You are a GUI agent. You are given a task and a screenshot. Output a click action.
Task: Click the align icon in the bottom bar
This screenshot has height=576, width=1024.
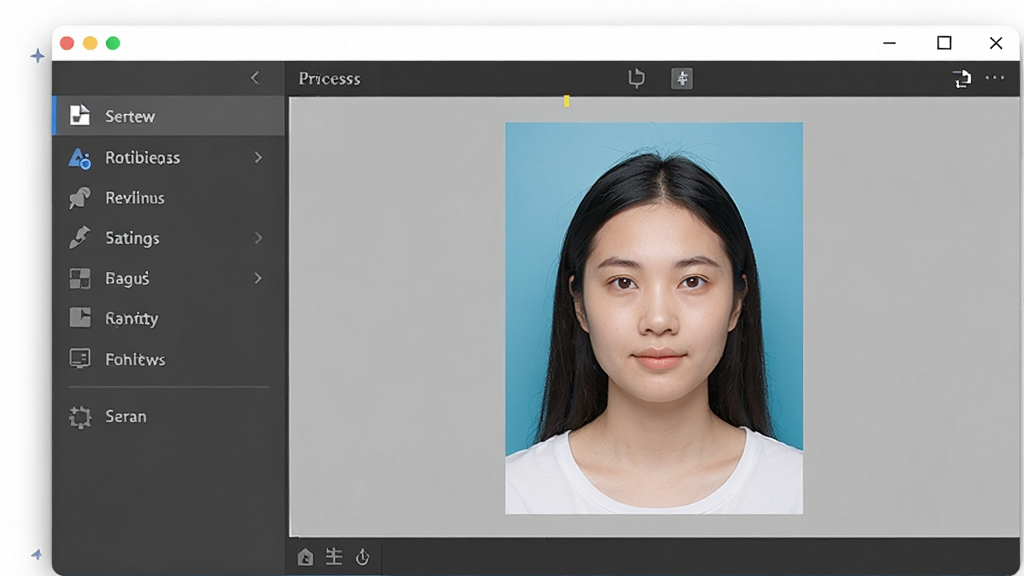point(334,556)
